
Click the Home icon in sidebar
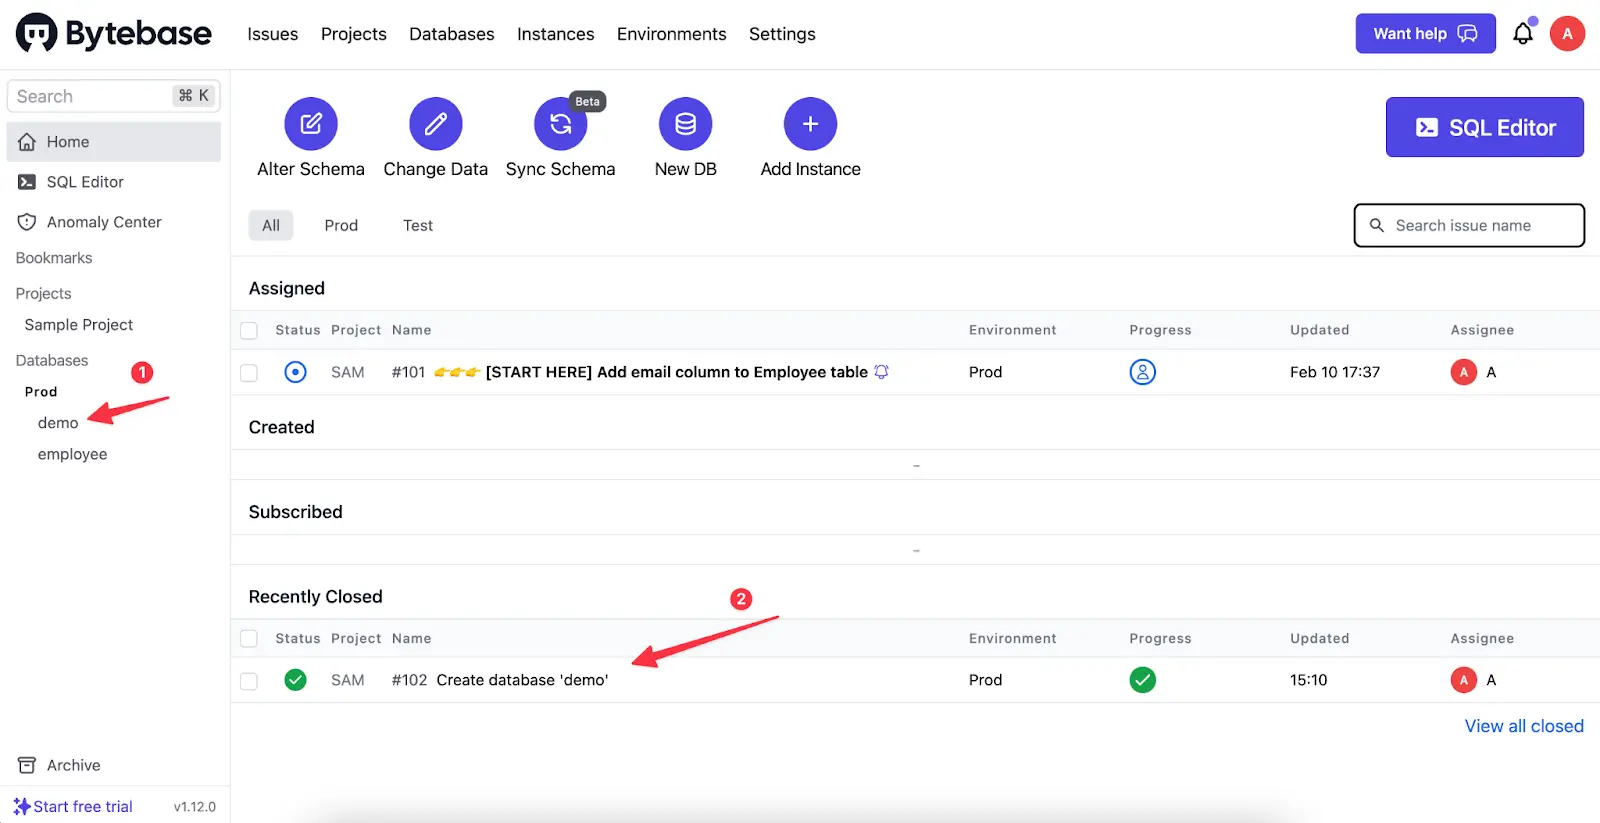pyautogui.click(x=27, y=142)
